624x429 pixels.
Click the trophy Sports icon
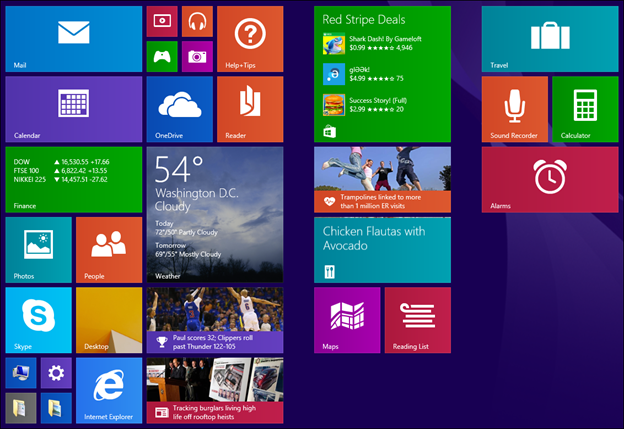(162, 342)
